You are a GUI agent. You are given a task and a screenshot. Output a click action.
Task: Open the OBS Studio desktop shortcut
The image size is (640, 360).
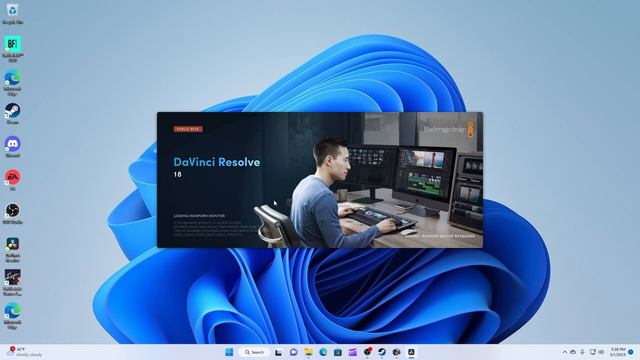pos(12,213)
